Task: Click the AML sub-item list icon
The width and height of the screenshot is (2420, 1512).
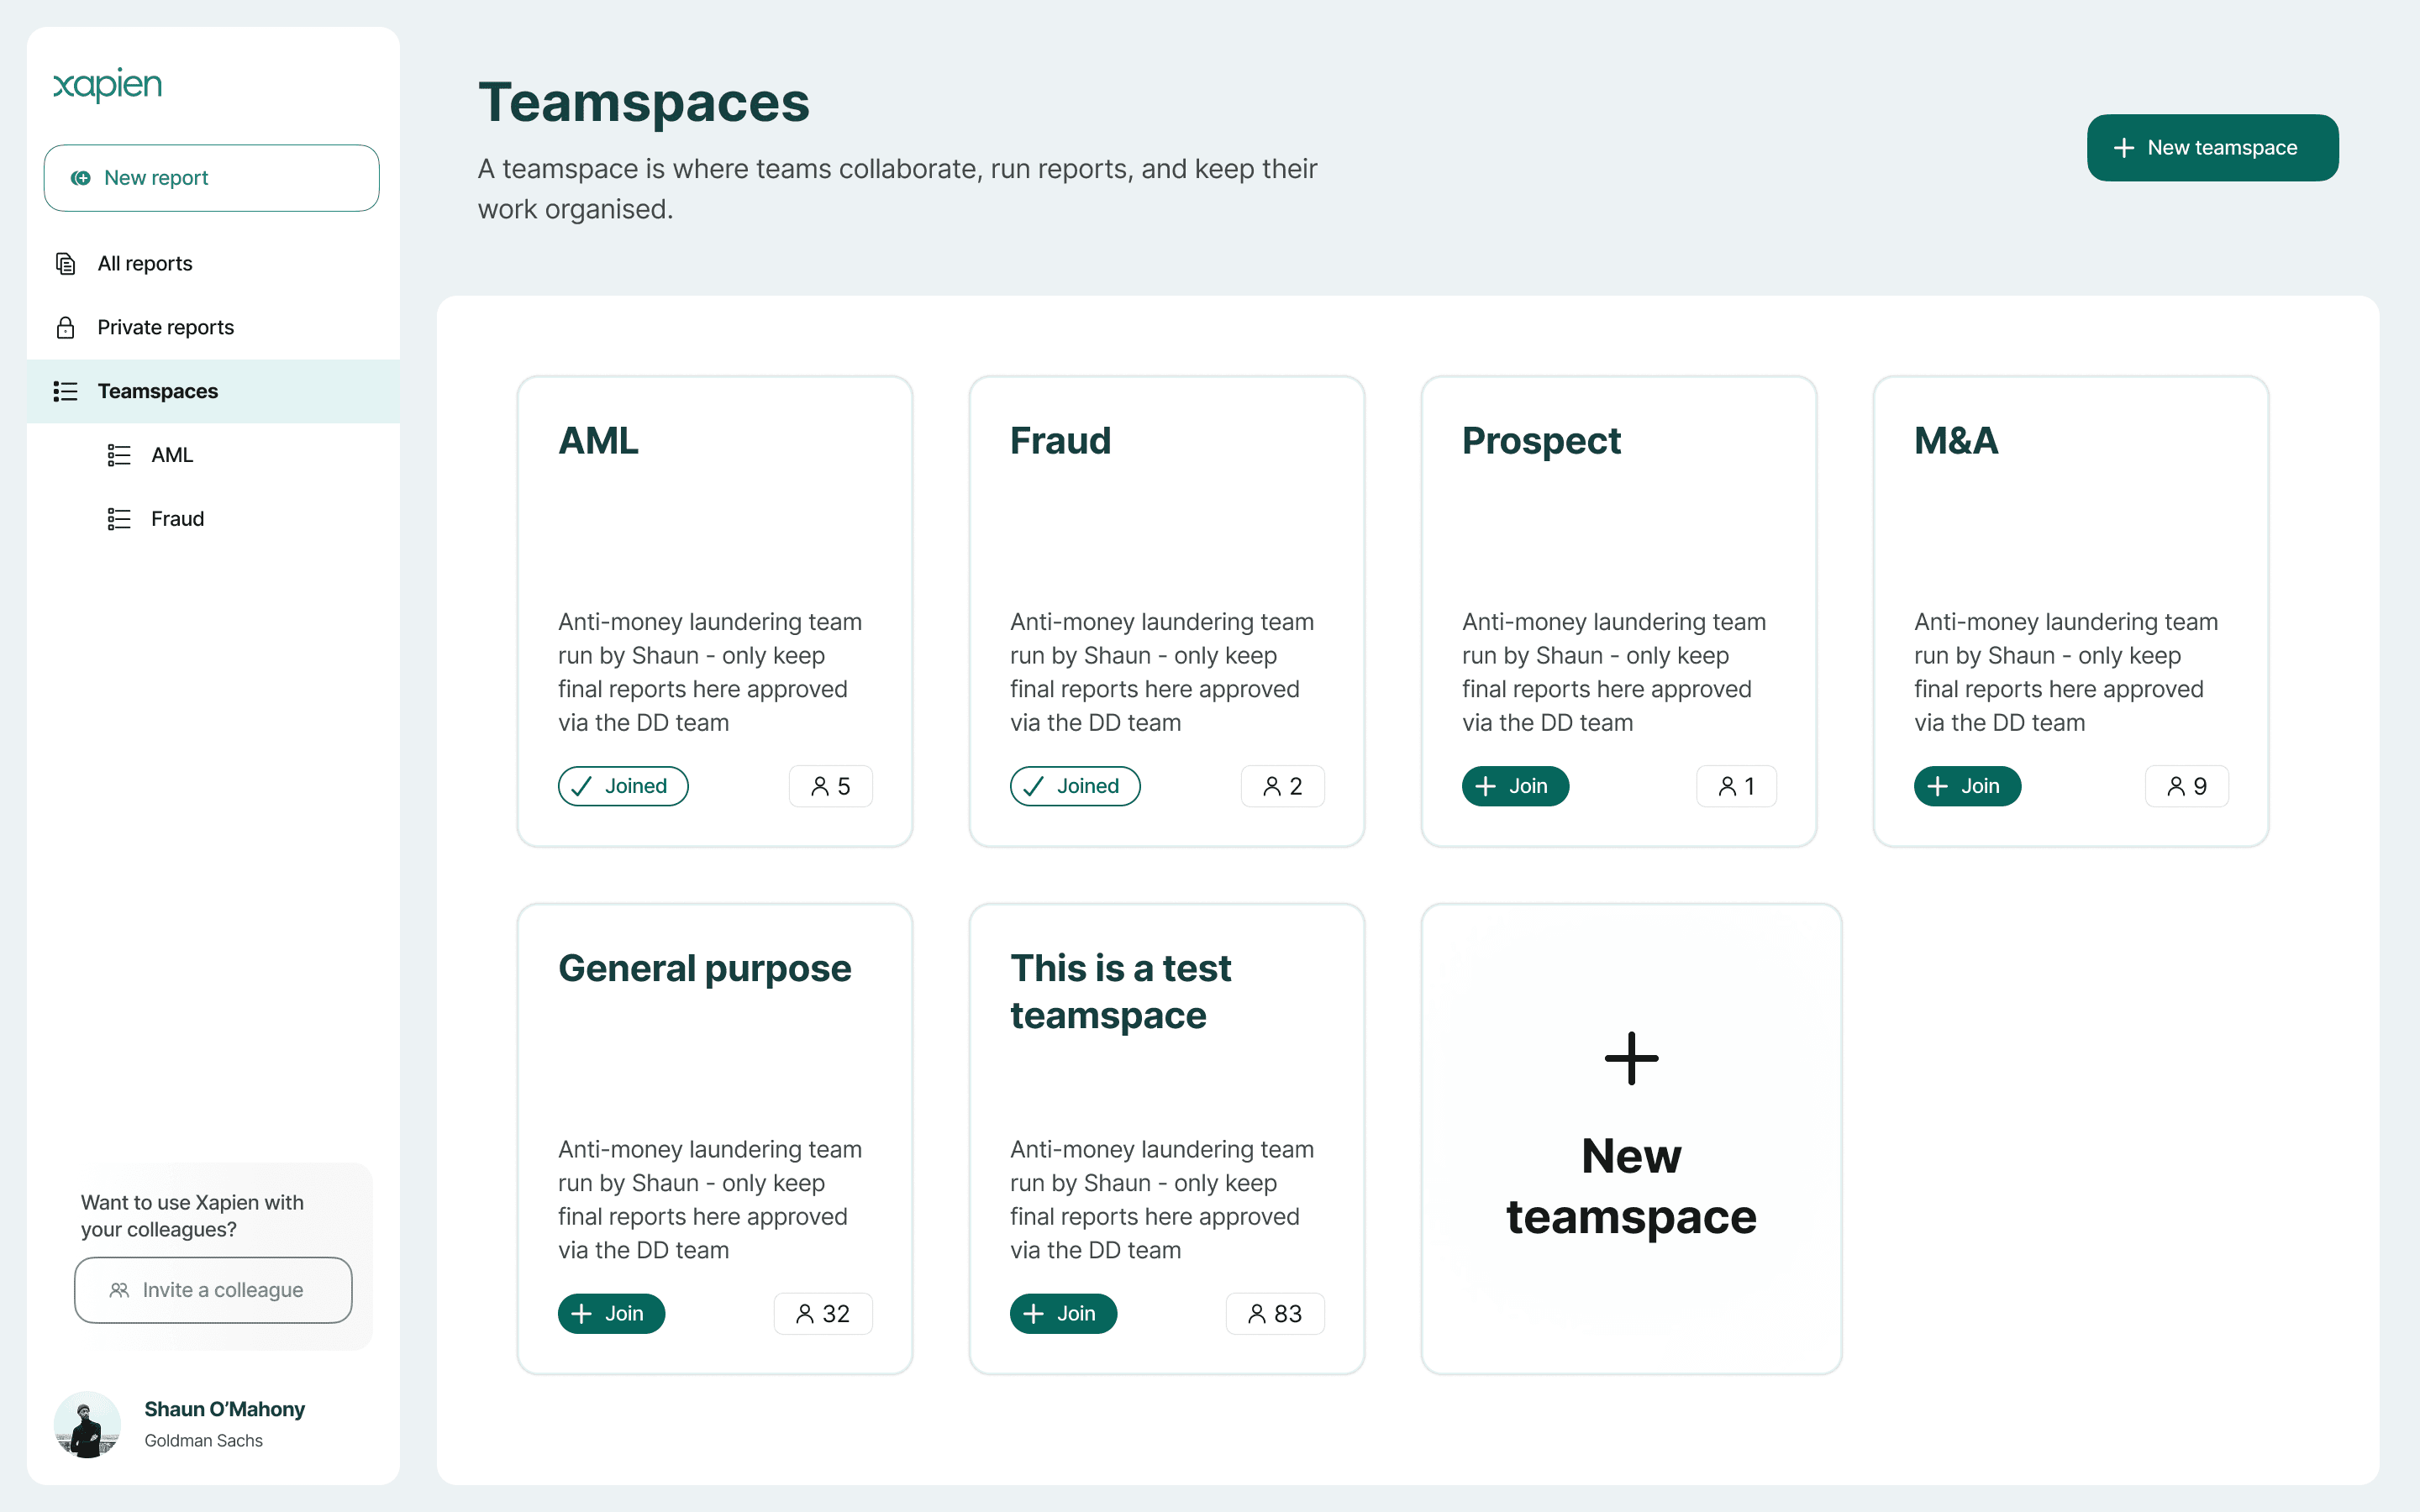Action: click(x=119, y=455)
